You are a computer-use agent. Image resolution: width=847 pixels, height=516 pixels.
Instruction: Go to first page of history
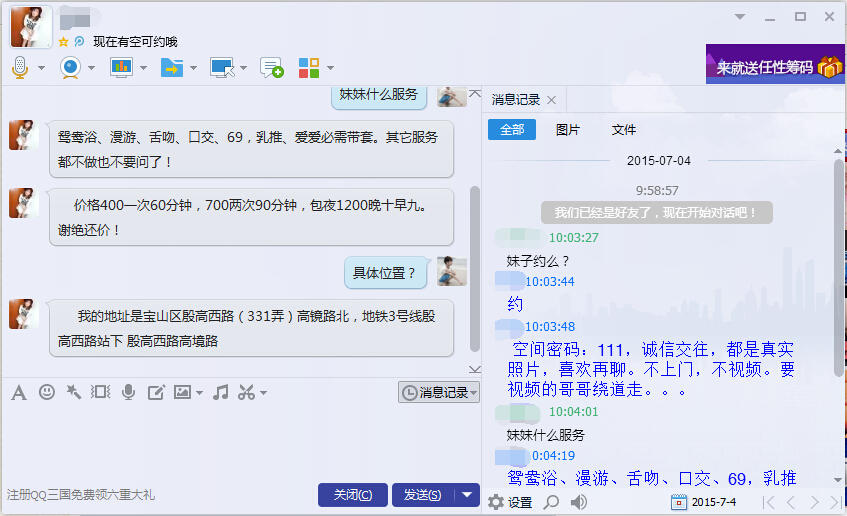768,502
